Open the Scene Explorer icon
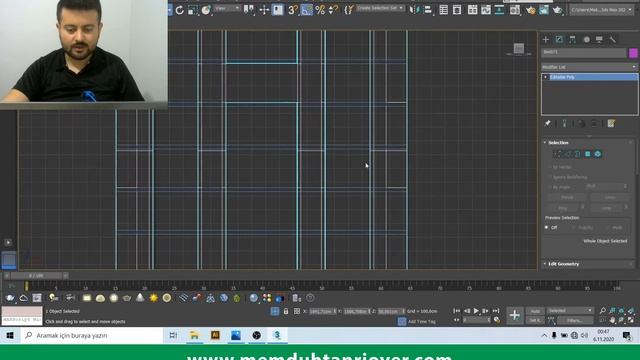This screenshot has height=360, width=640. click(x=444, y=10)
